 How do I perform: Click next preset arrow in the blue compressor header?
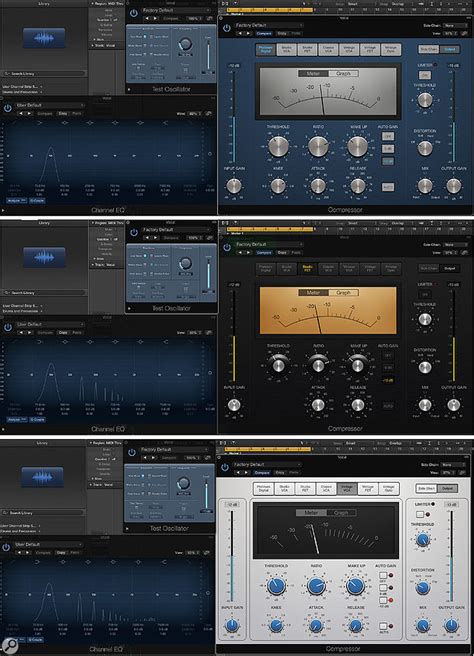pos(249,33)
